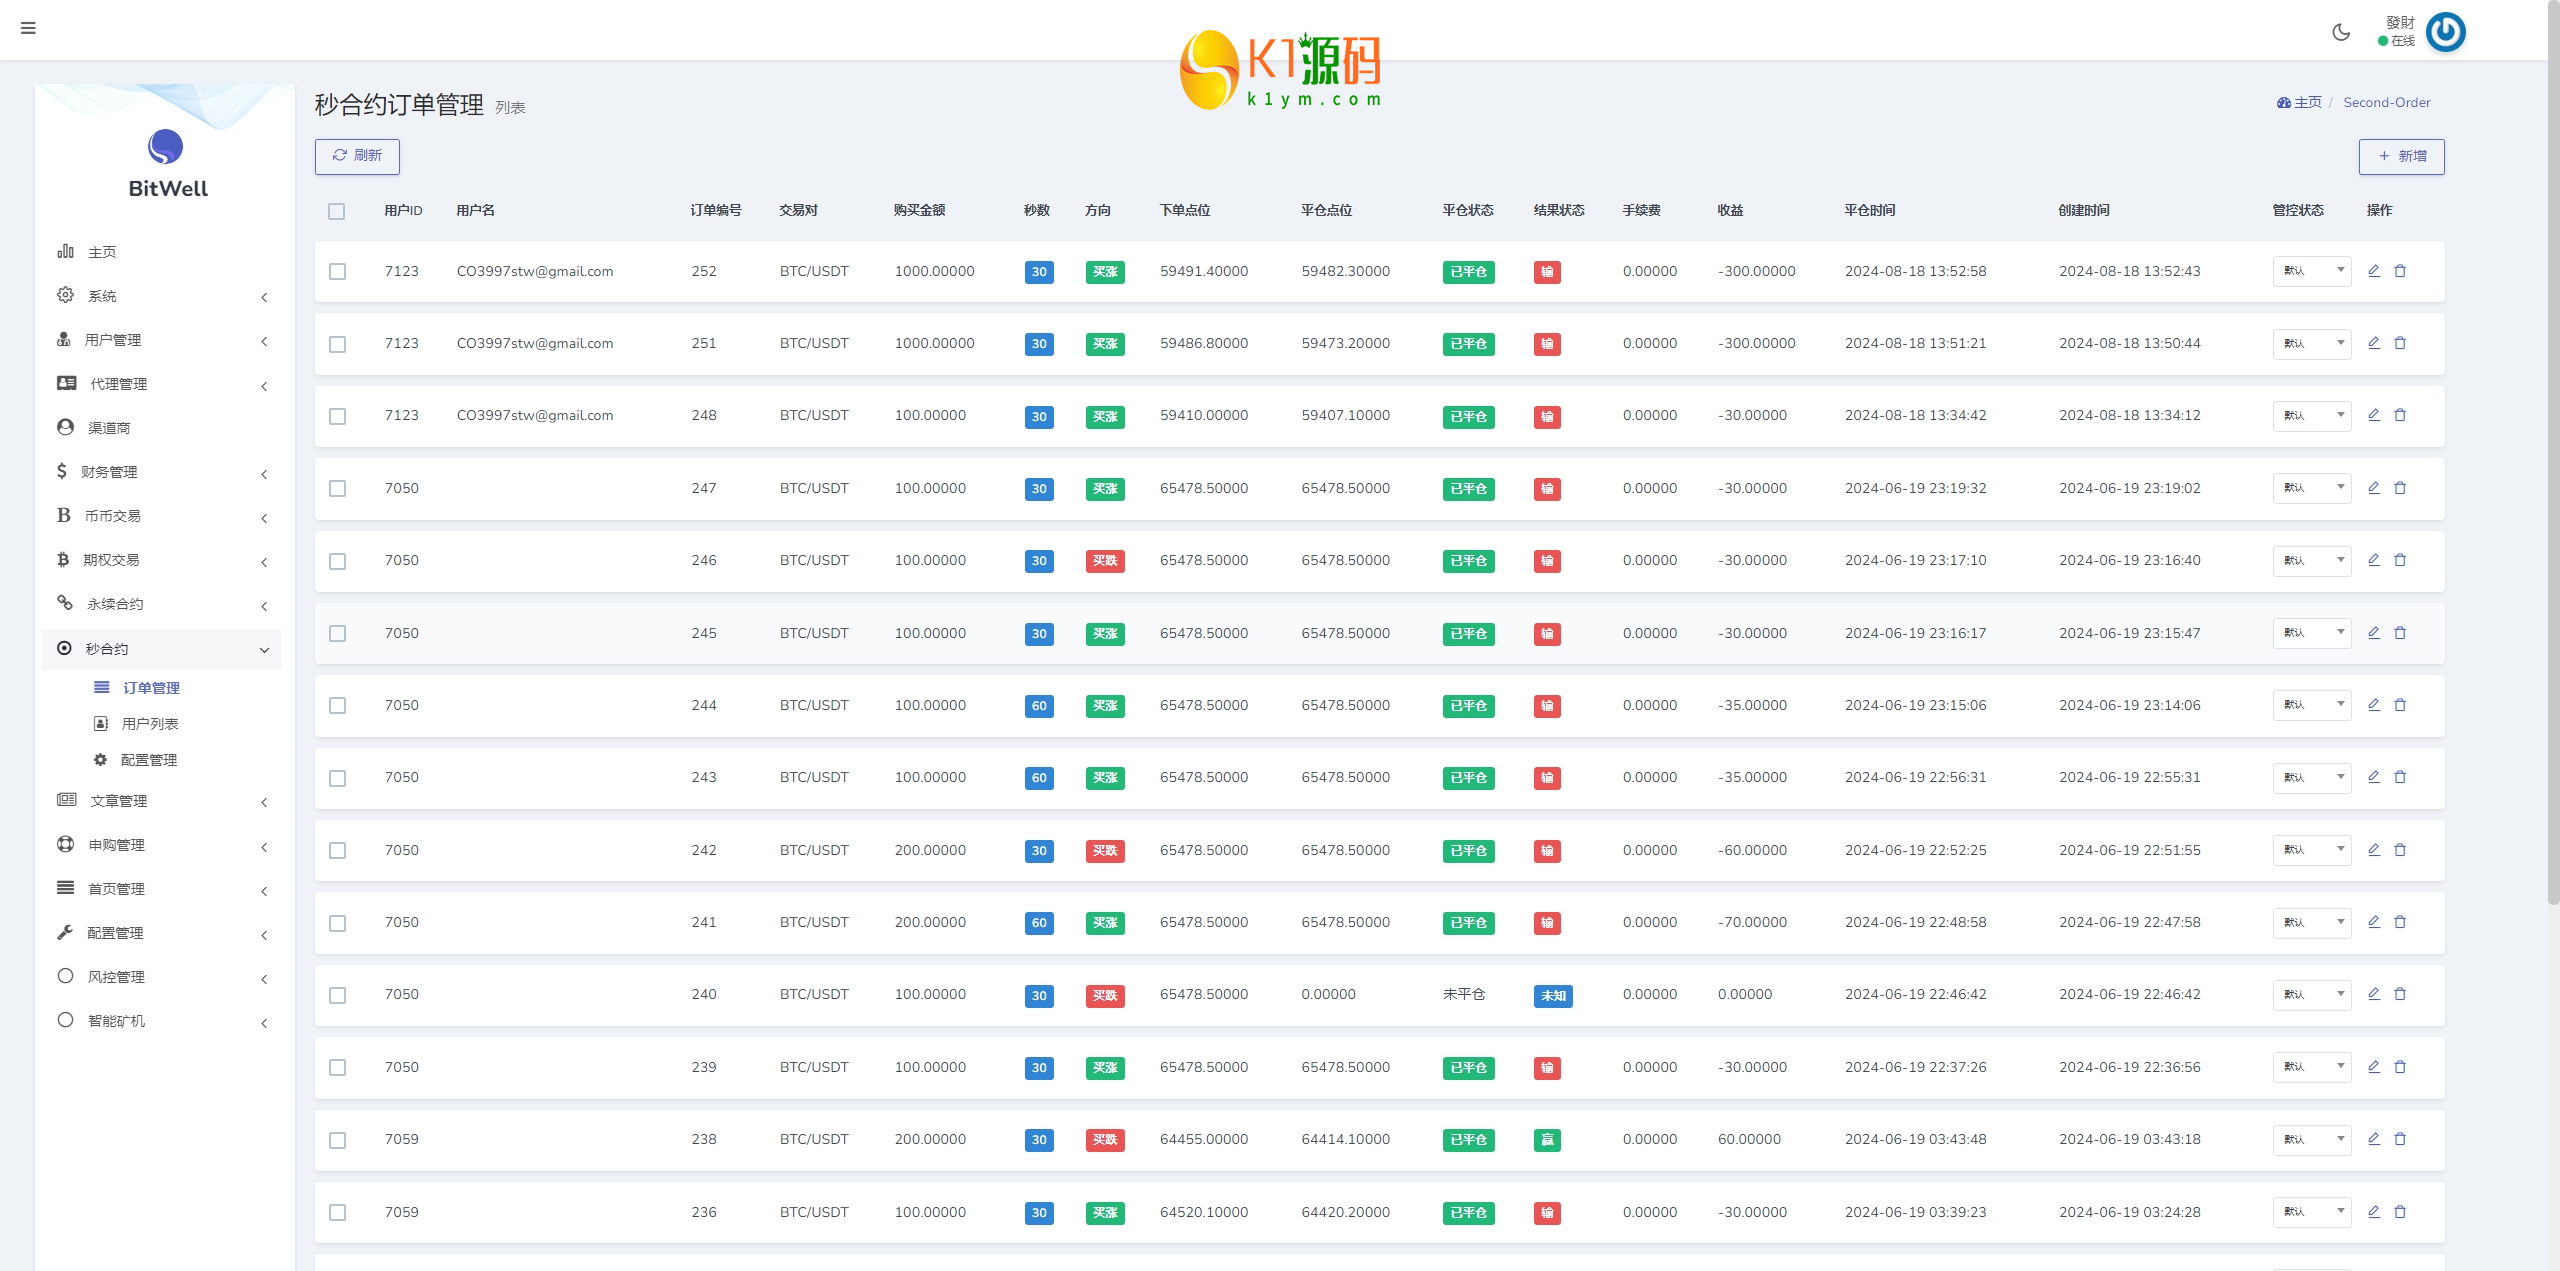Open control status dropdown for order 248
Viewport: 2560px width, 1271px height.
[2311, 415]
